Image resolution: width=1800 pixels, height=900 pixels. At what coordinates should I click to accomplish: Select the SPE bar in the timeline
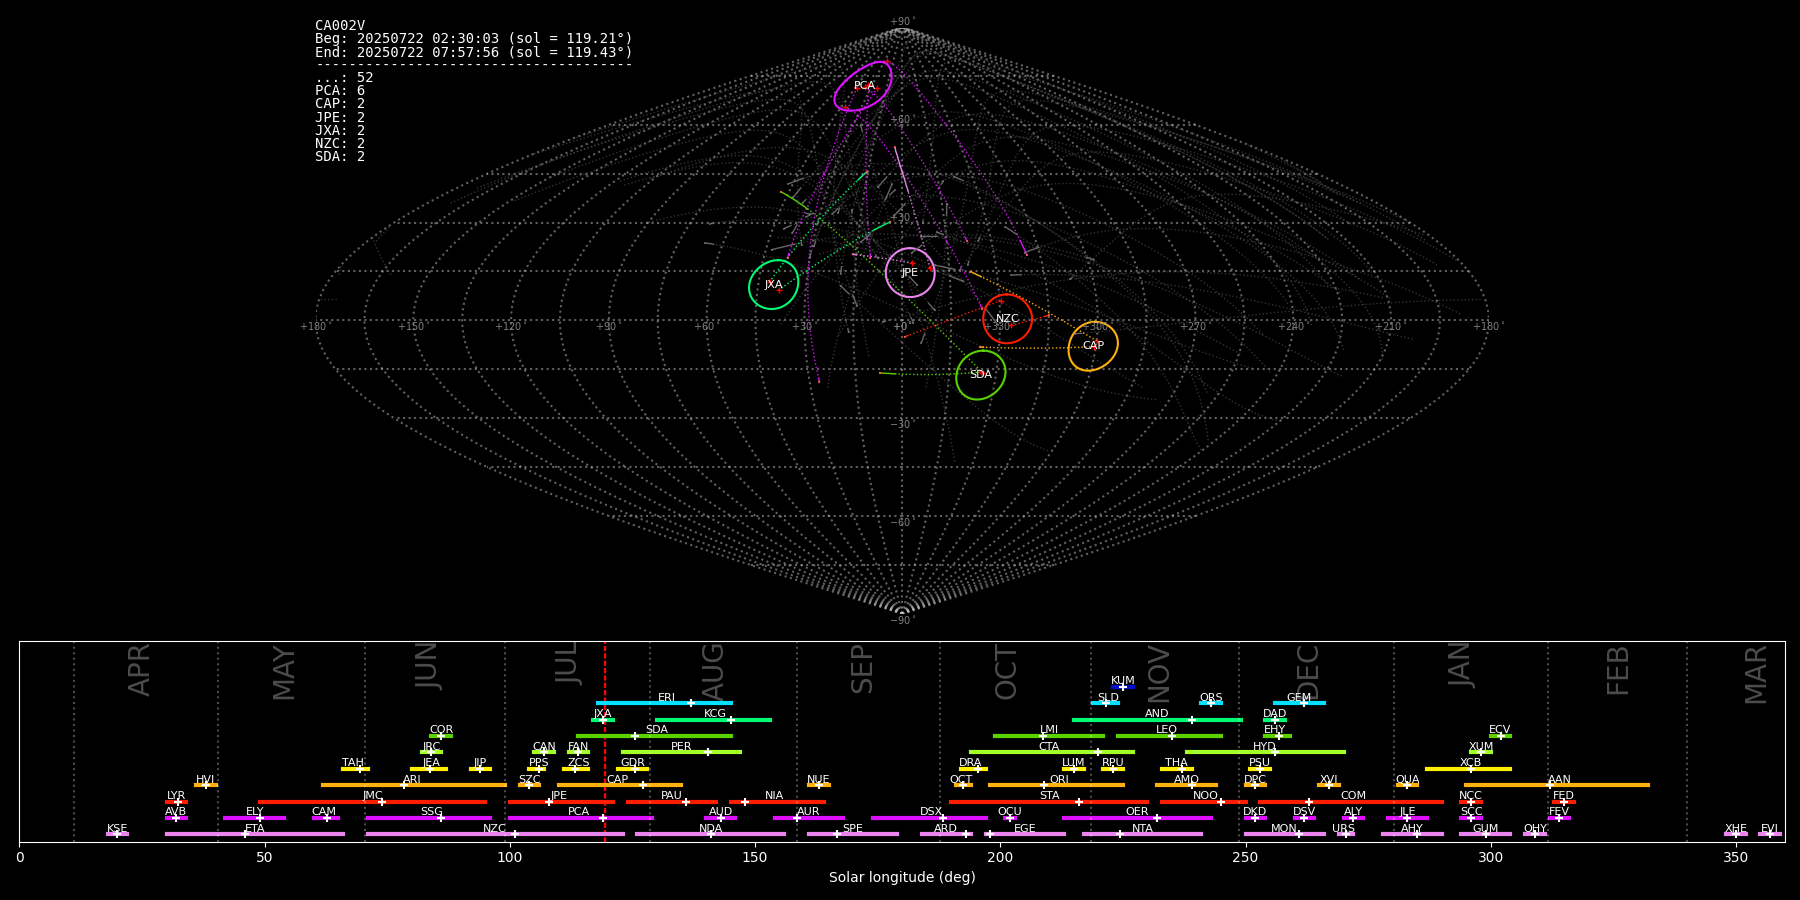(853, 834)
